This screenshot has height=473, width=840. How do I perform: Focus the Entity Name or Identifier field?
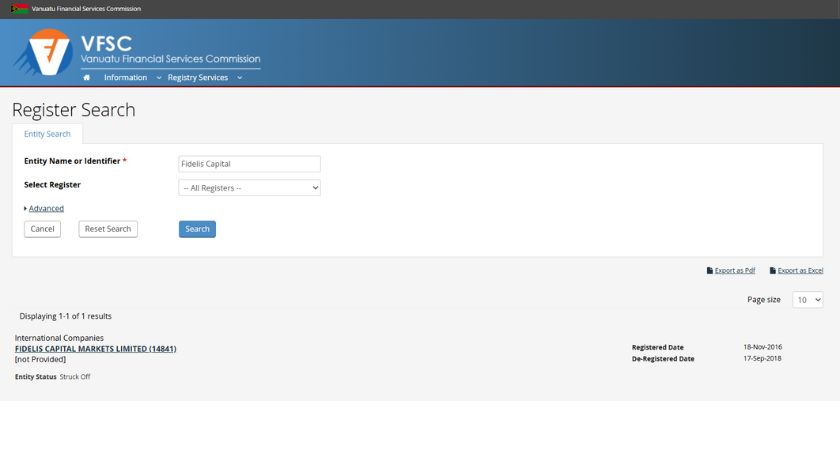click(x=249, y=164)
